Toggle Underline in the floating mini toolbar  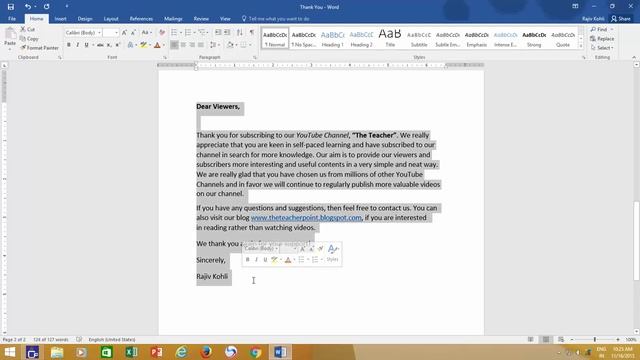[x=265, y=260]
